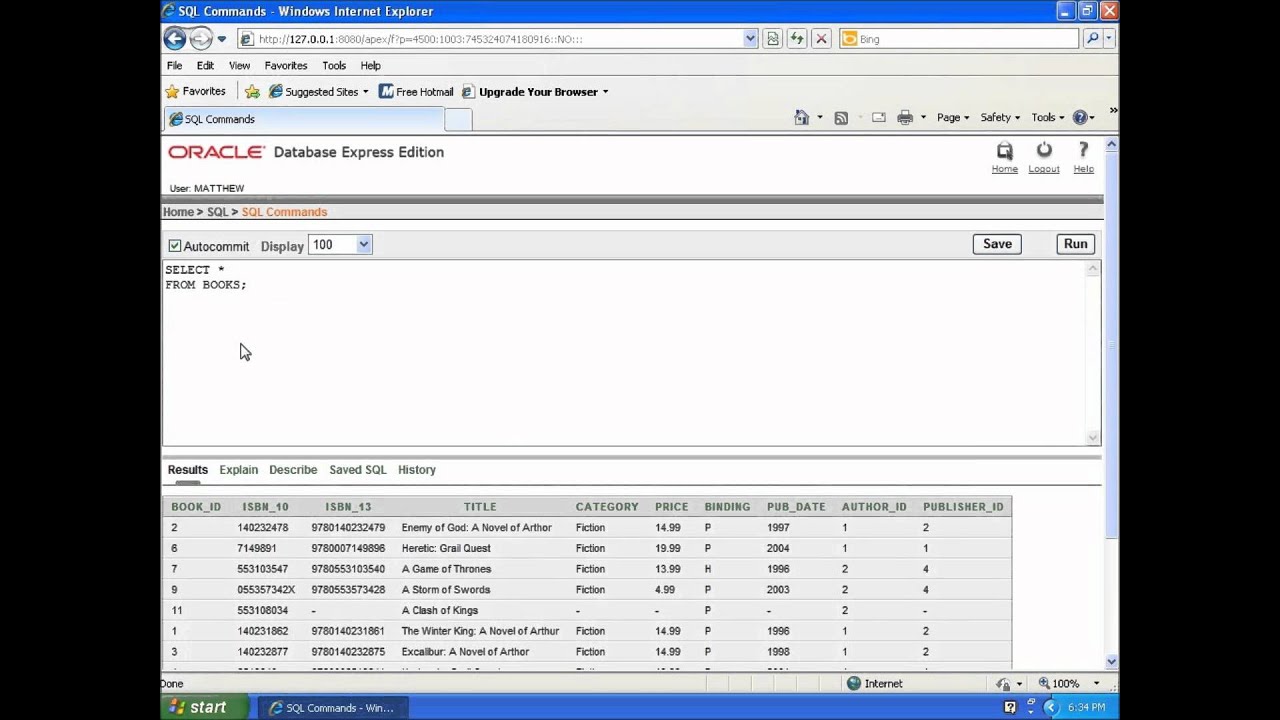Image resolution: width=1280 pixels, height=720 pixels.
Task: Open the Tools dropdown in command bar
Action: [x=1049, y=118]
